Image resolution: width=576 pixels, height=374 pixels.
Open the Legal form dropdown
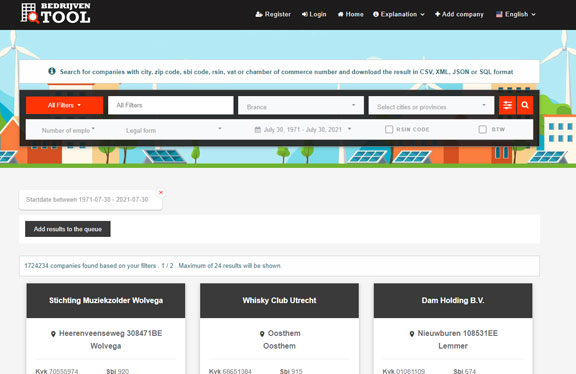[x=173, y=130]
